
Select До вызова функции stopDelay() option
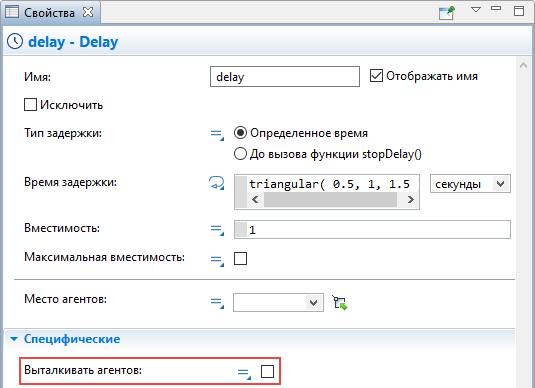pos(240,154)
